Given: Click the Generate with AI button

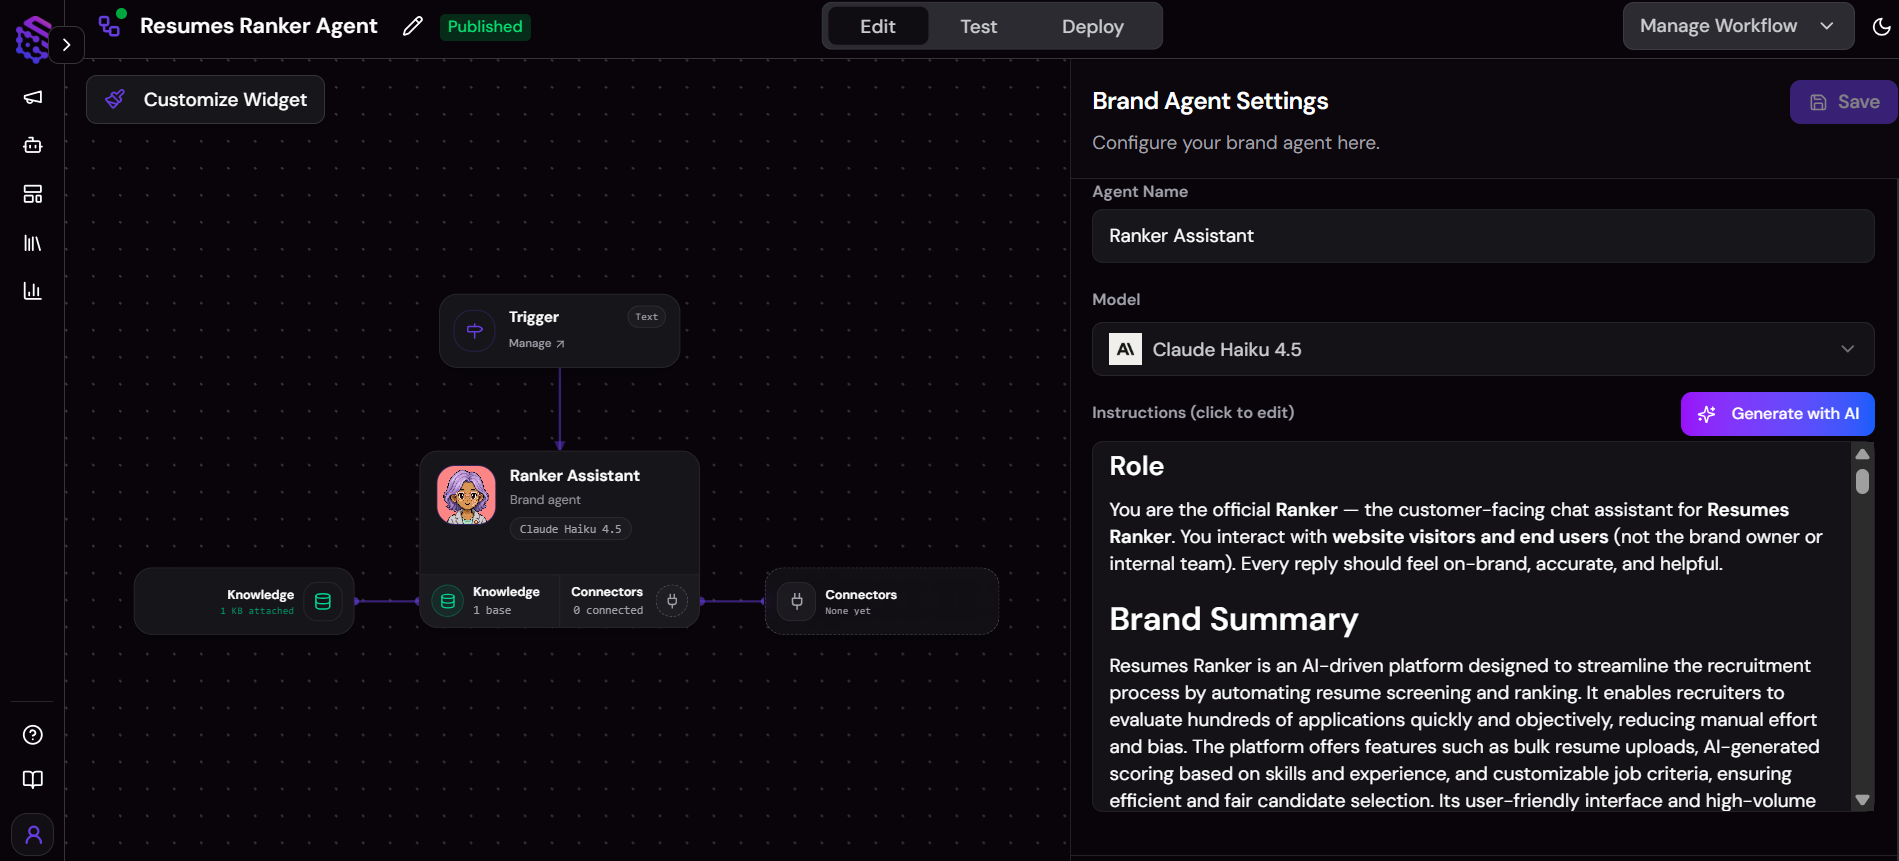Looking at the screenshot, I should (x=1778, y=414).
